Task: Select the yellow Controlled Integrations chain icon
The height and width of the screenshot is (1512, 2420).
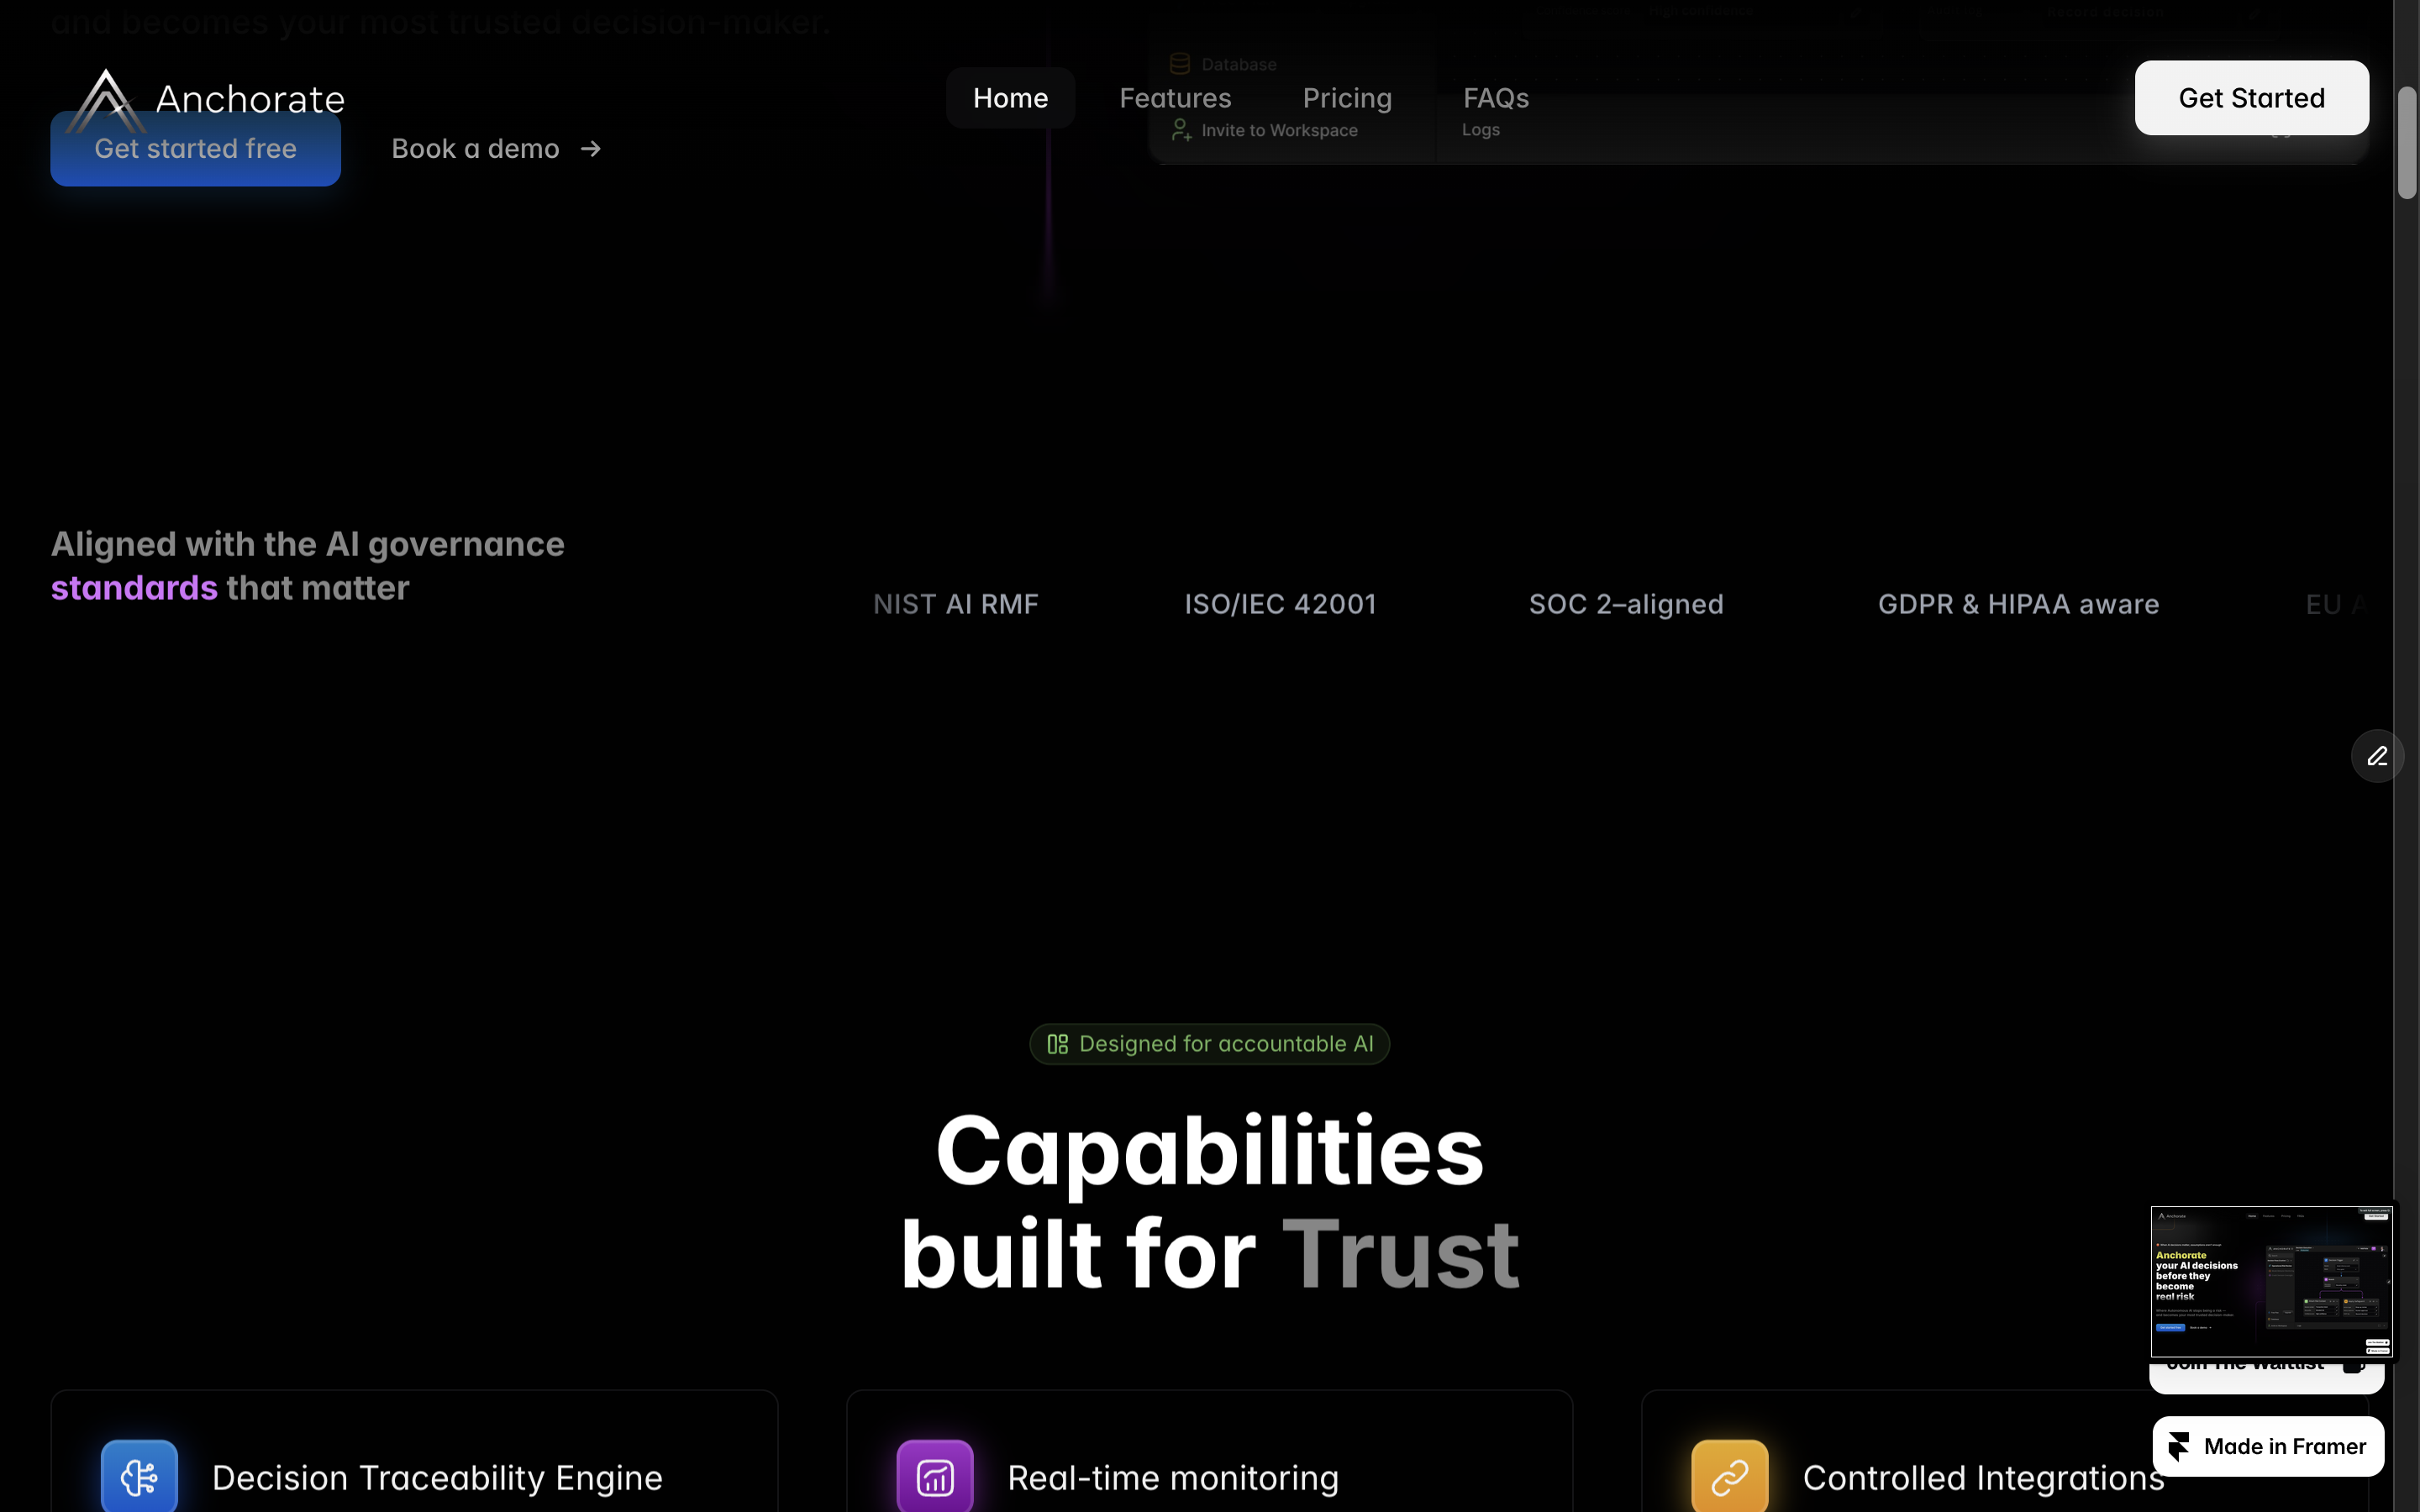Action: pyautogui.click(x=1730, y=1475)
